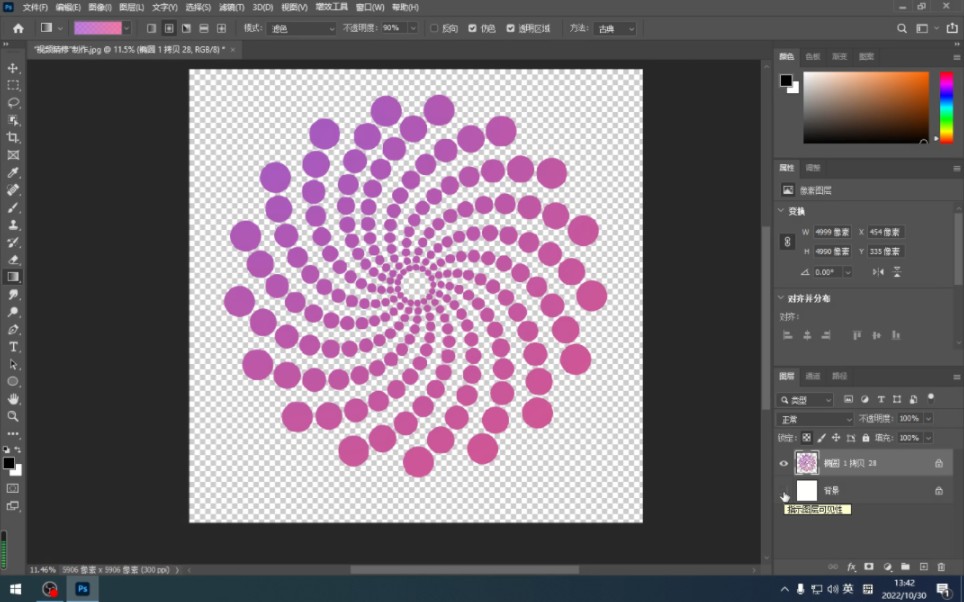This screenshot has width=964, height=602.
Task: Open the 滤镜(T) menu
Action: click(233, 7)
